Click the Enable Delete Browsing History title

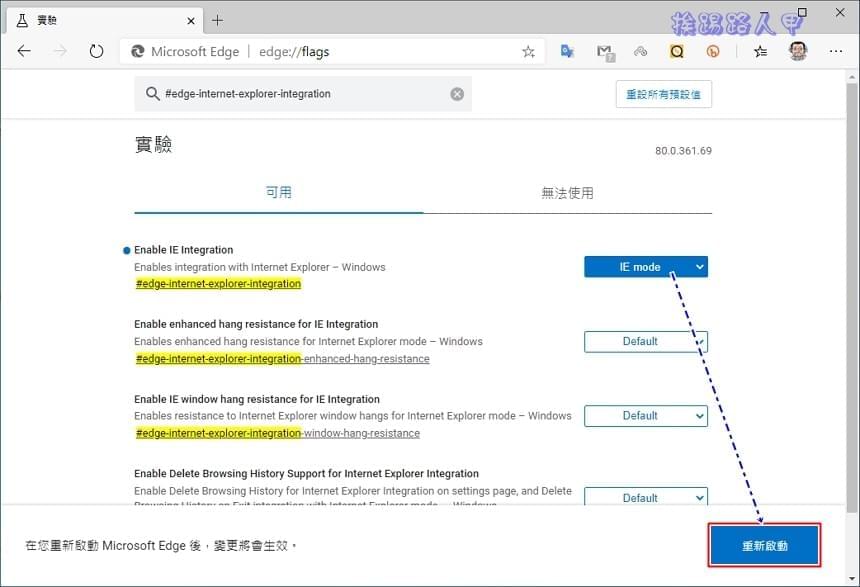306,473
